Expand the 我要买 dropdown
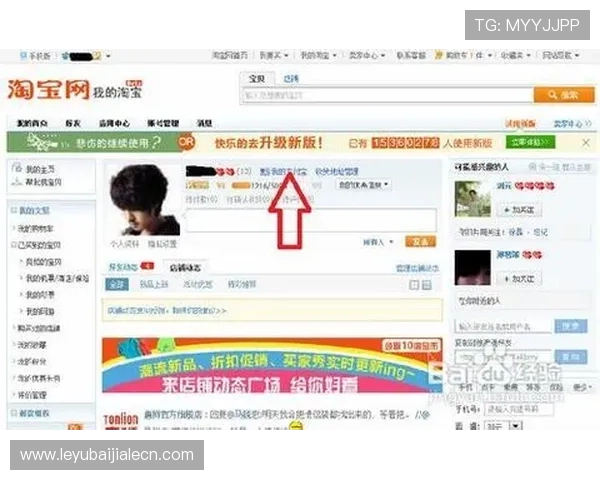 pyautogui.click(x=286, y=56)
